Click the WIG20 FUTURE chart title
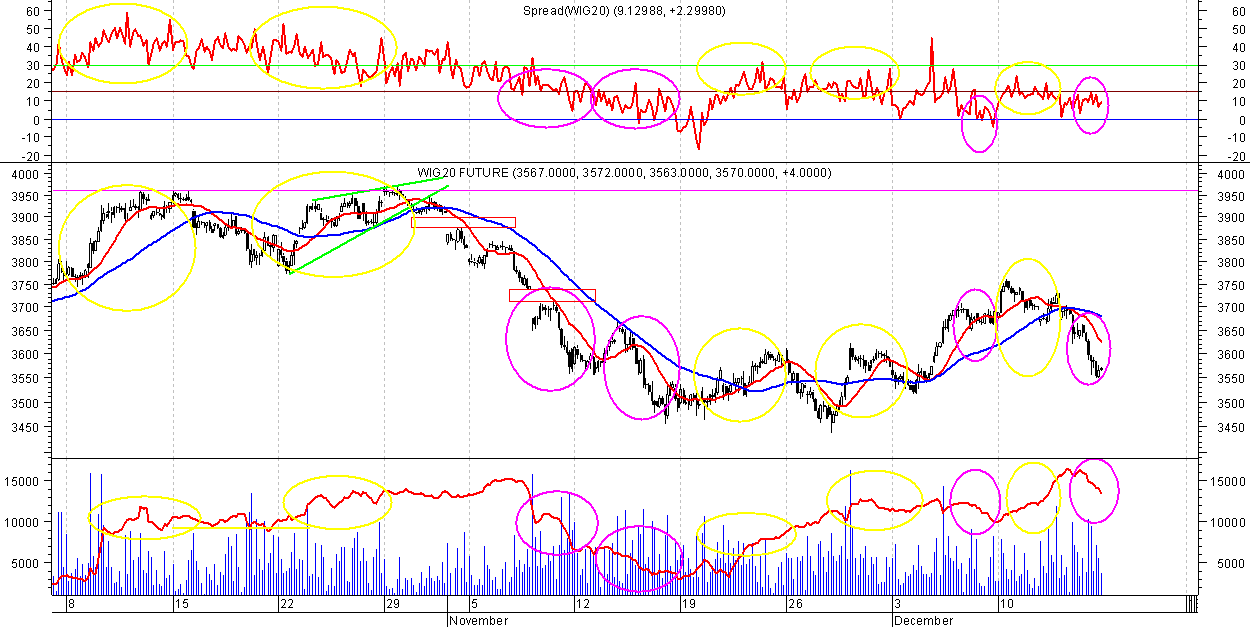 [624, 173]
